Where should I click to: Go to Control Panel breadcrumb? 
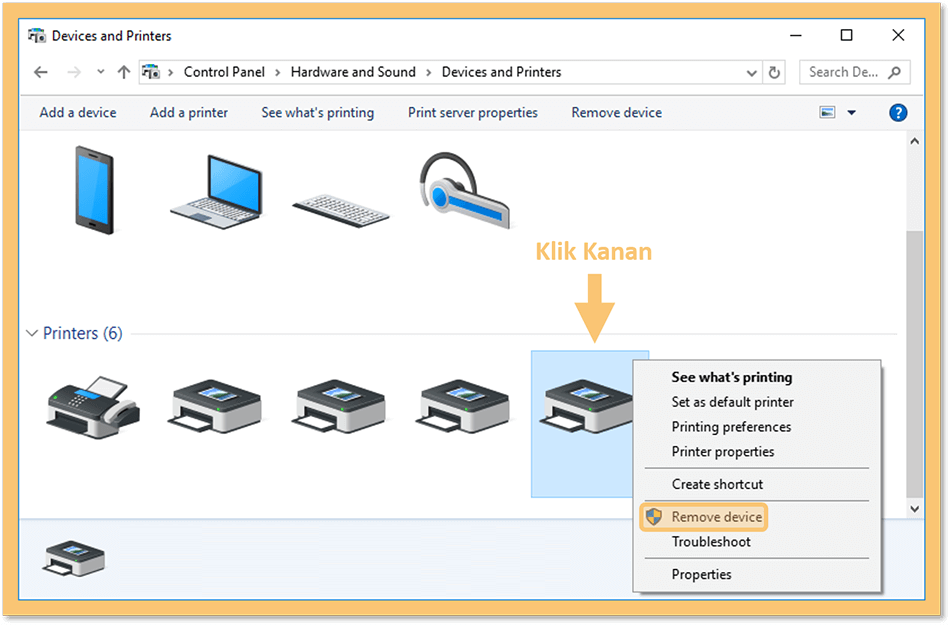tap(224, 72)
